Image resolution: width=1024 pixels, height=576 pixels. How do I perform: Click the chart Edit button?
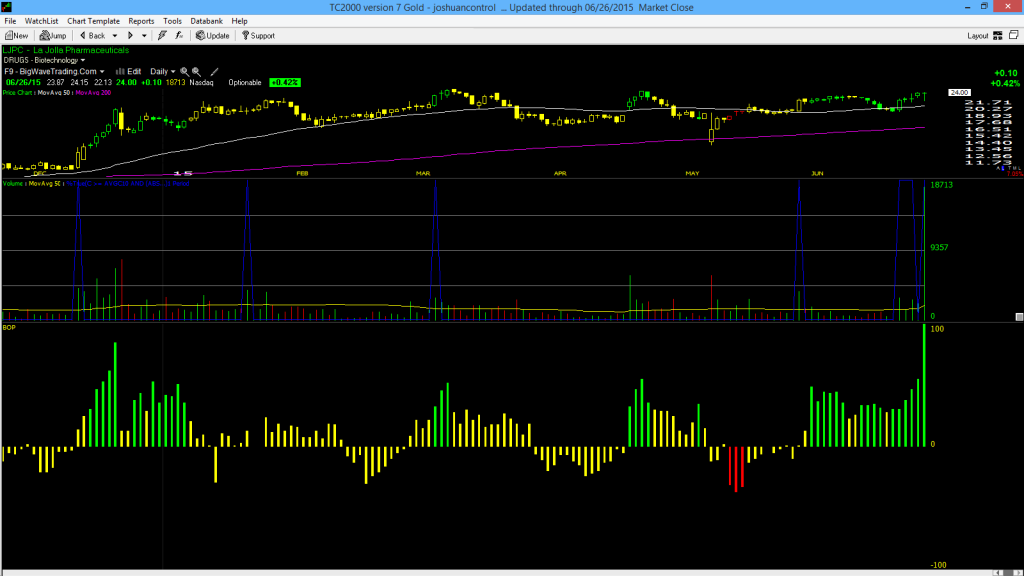point(129,71)
